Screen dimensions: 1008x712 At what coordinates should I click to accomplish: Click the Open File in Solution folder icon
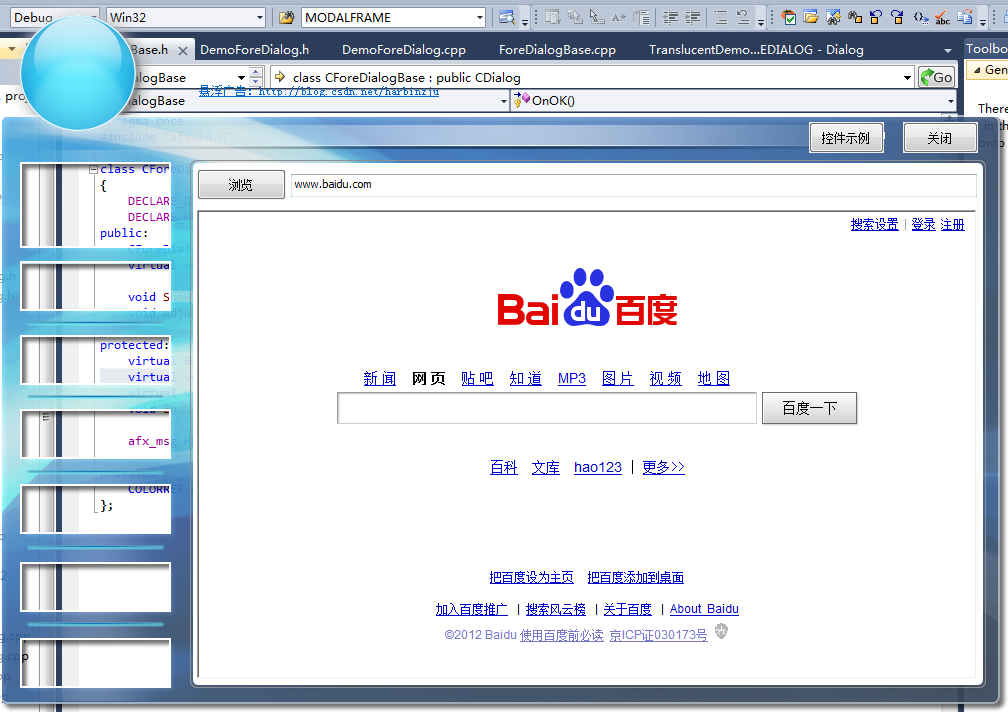(811, 18)
